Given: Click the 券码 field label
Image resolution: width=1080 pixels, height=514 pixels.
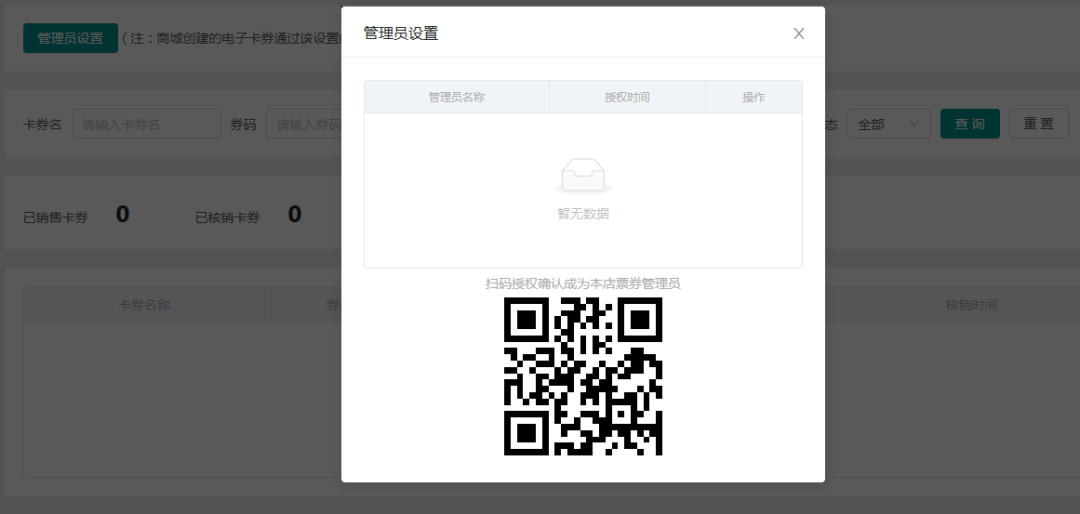Looking at the screenshot, I should pos(243,125).
